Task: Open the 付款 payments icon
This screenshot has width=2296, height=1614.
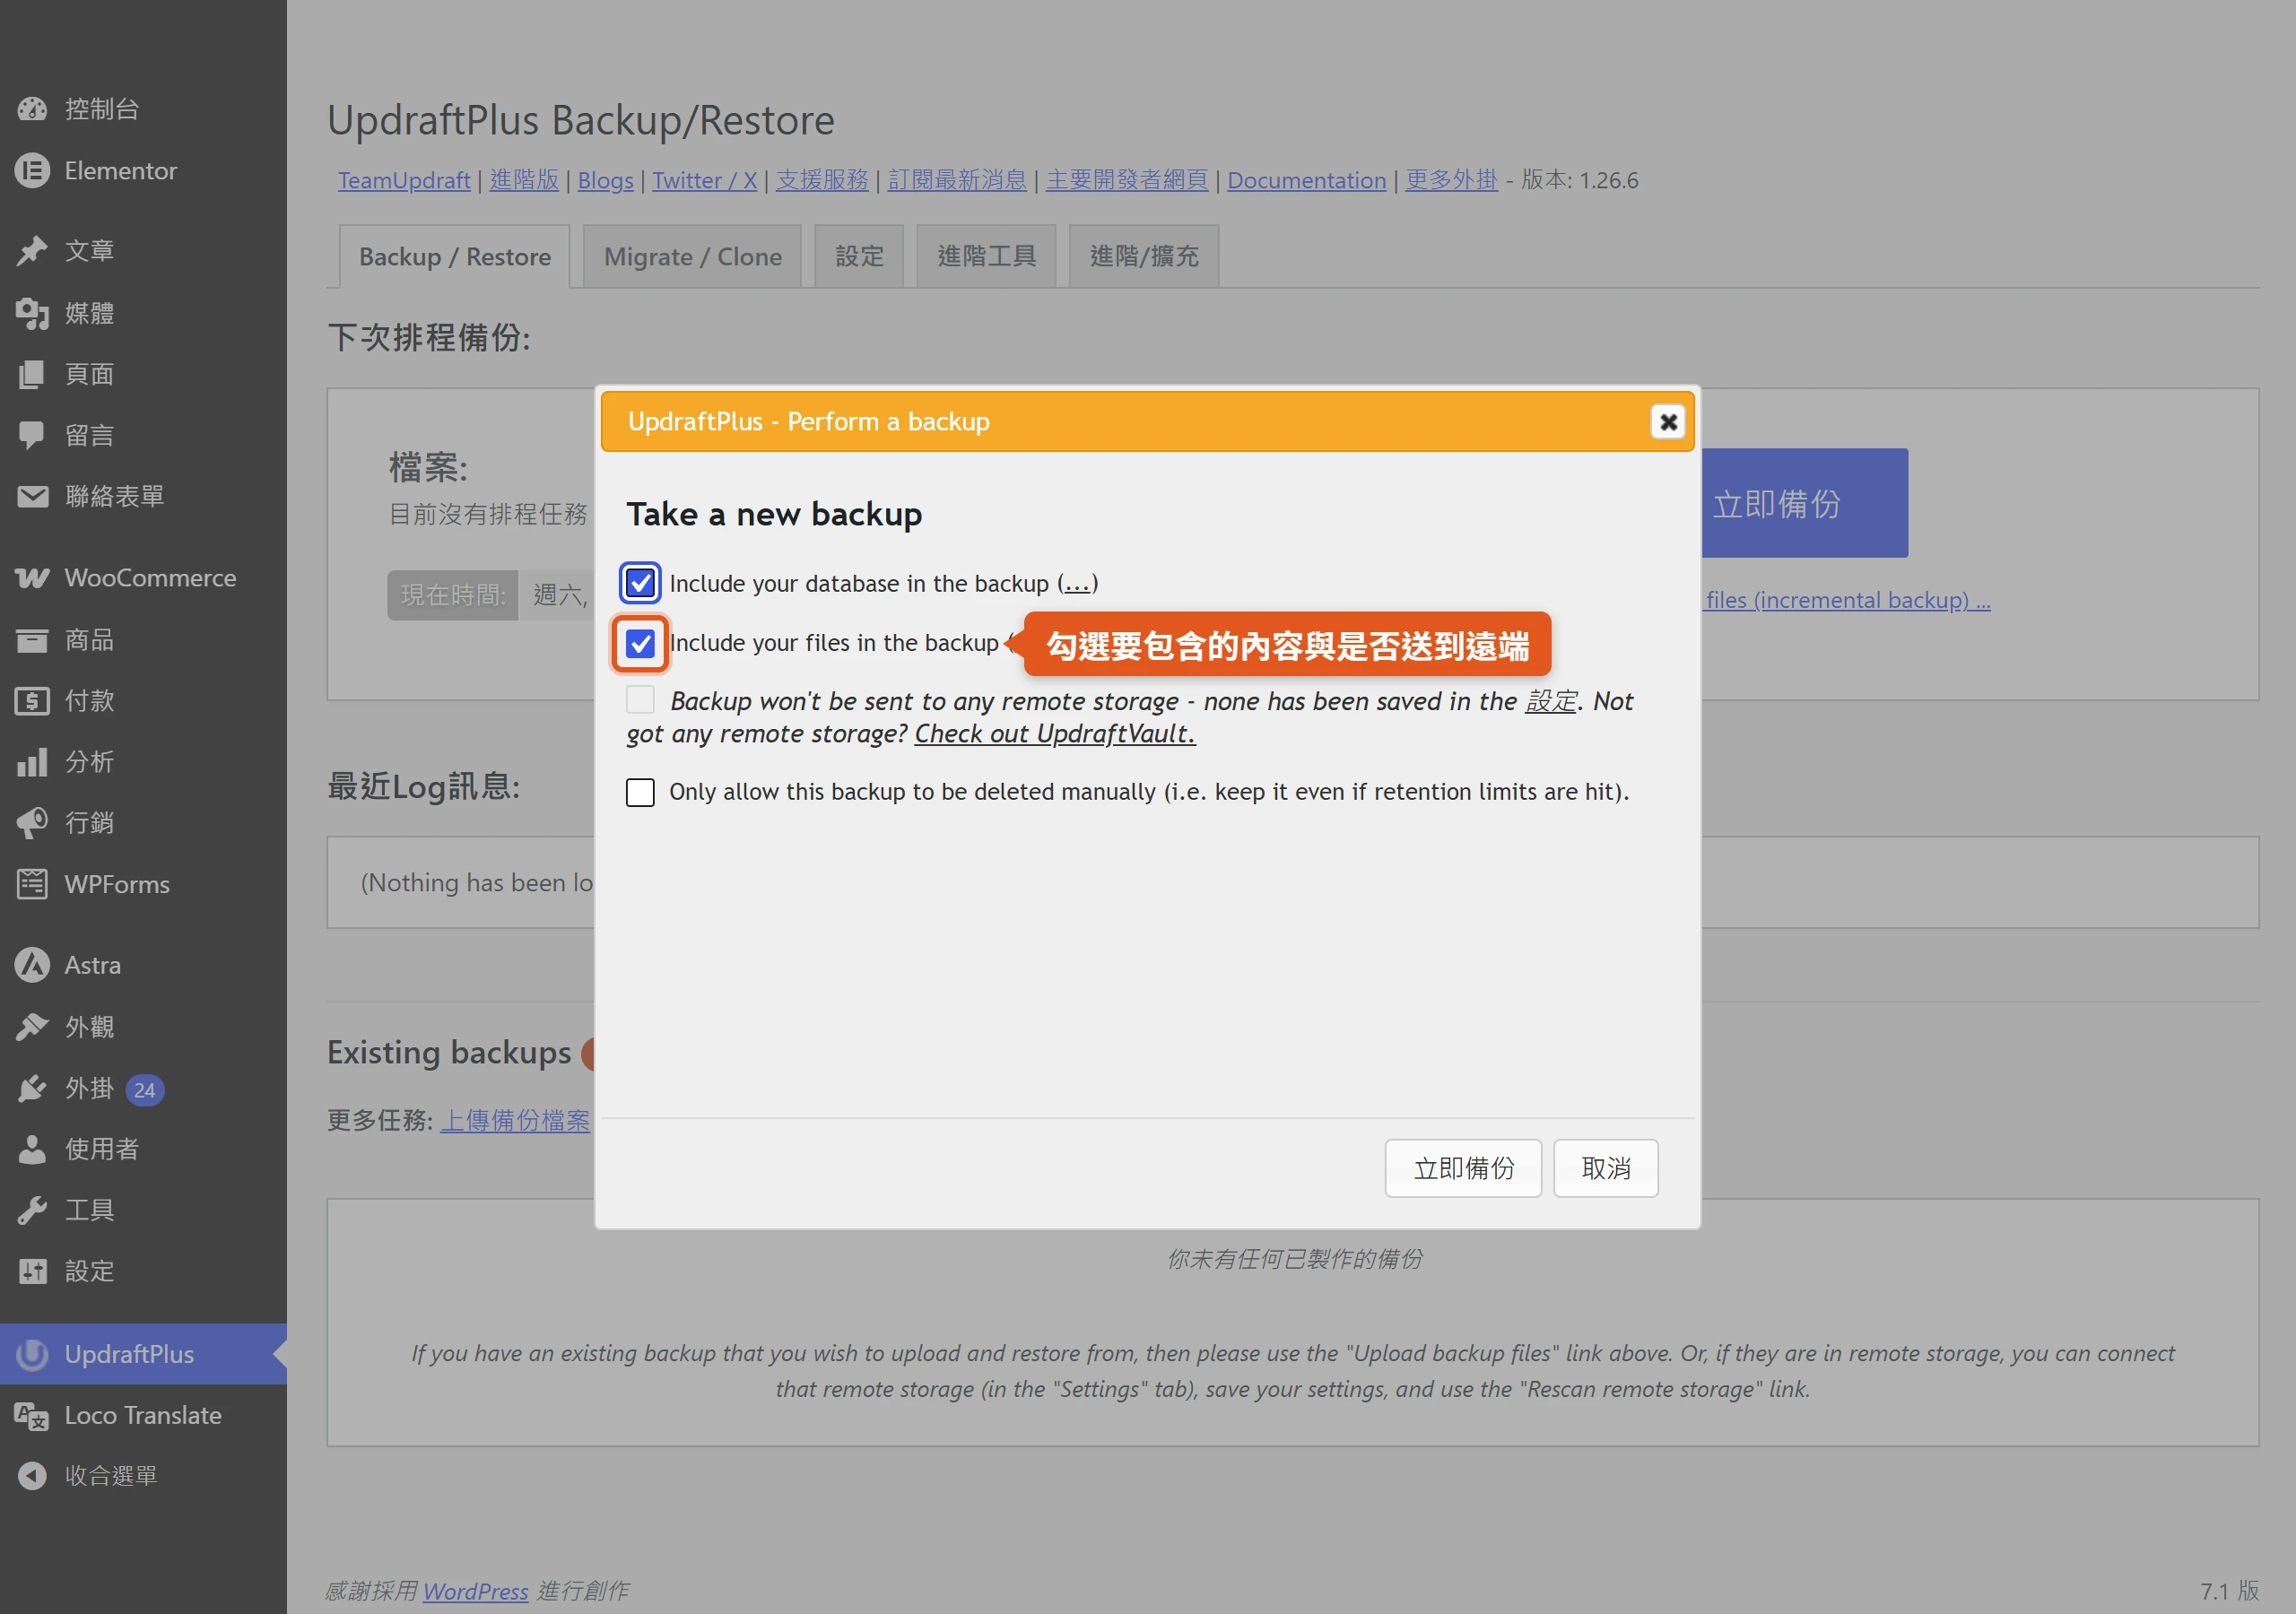Action: 32,701
